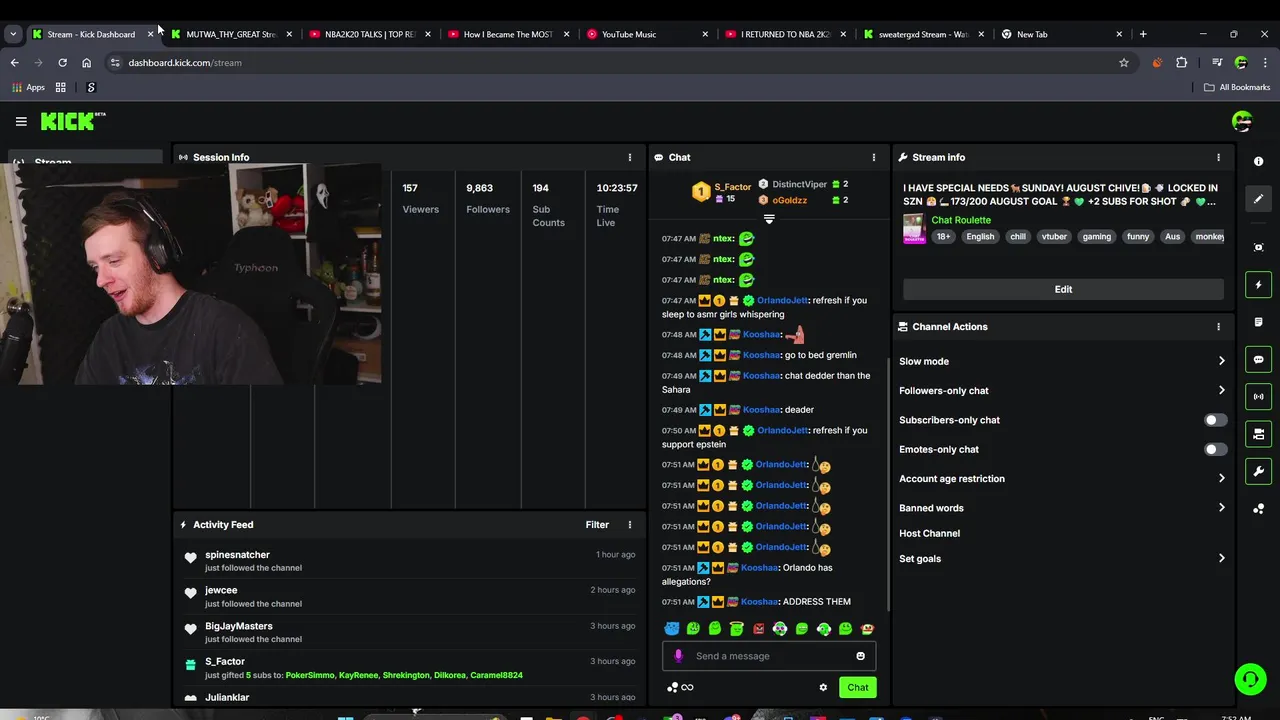Select the pencil edit icon in sidebar
Viewport: 1280px width, 720px height.
(x=1258, y=198)
